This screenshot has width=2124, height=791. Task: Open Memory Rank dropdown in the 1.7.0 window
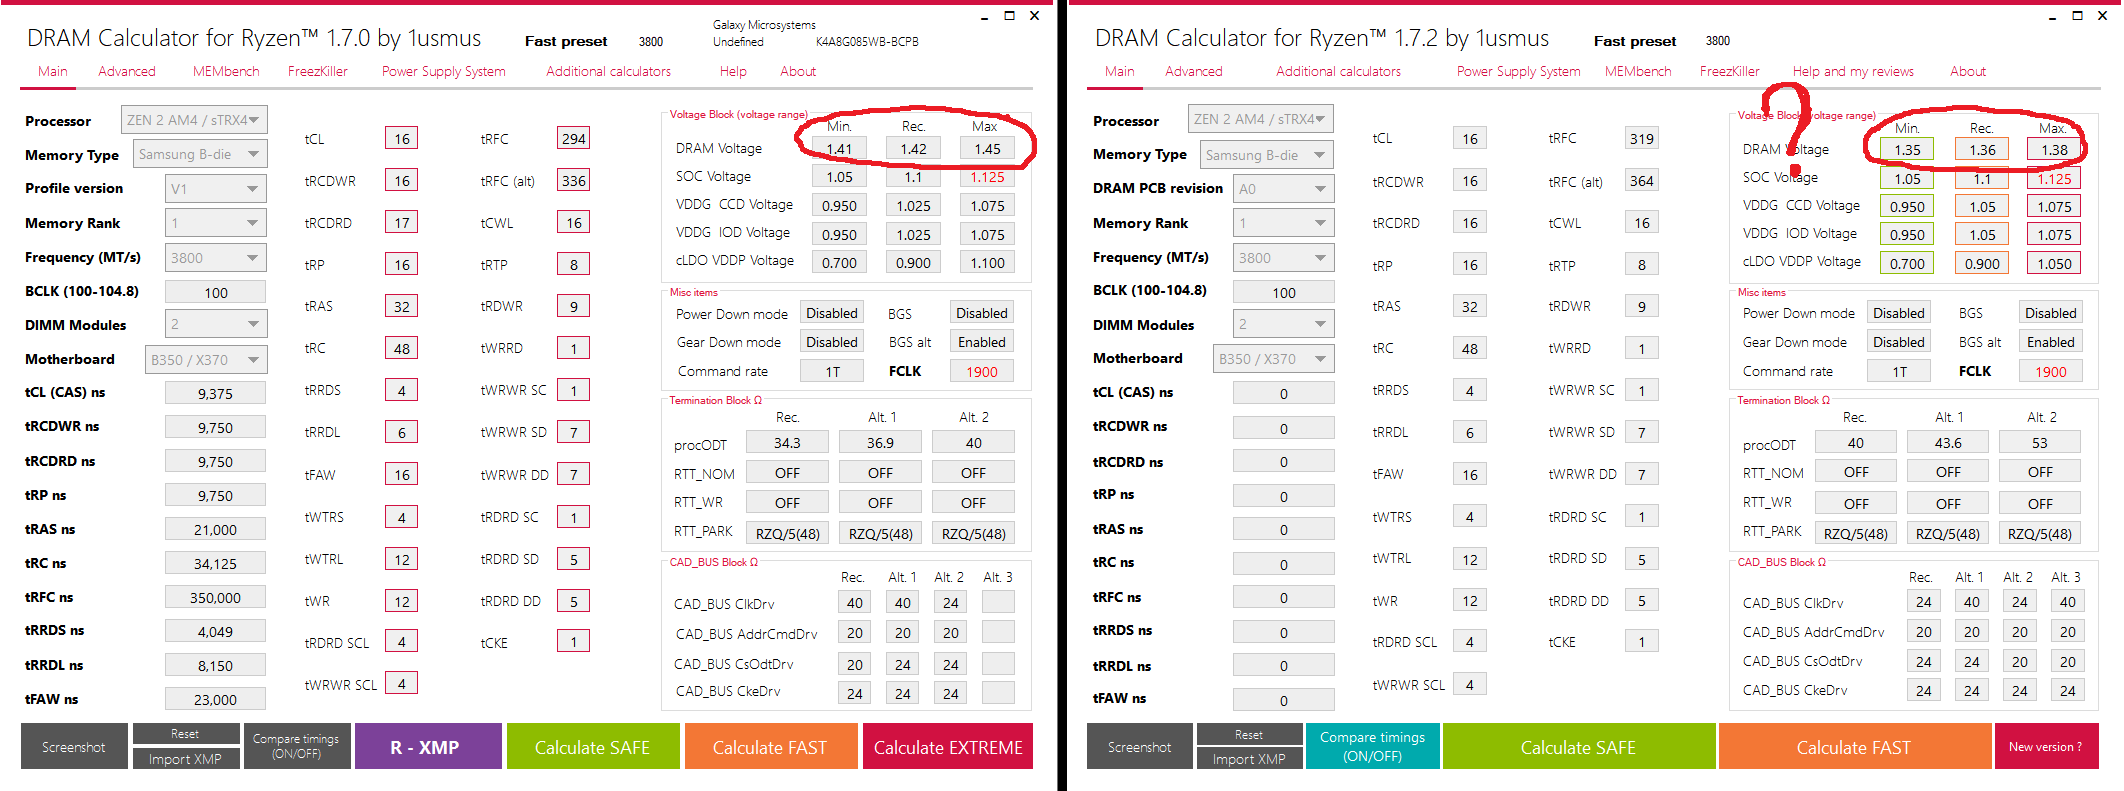216,223
